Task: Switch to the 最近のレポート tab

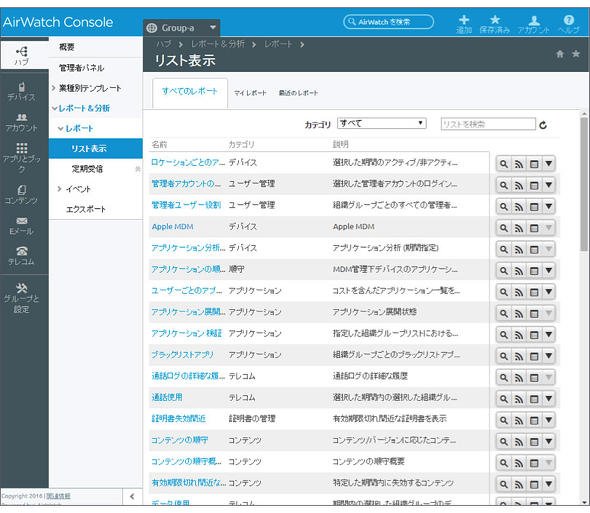Action: pos(298,93)
